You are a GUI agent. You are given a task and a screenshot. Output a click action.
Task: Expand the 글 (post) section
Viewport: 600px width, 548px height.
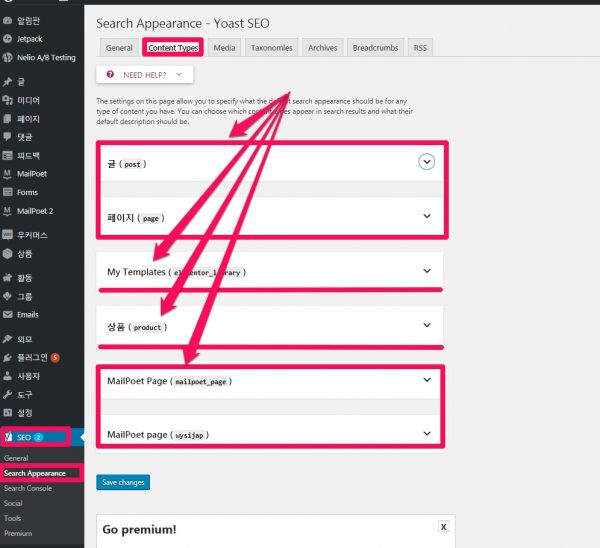[x=427, y=162]
